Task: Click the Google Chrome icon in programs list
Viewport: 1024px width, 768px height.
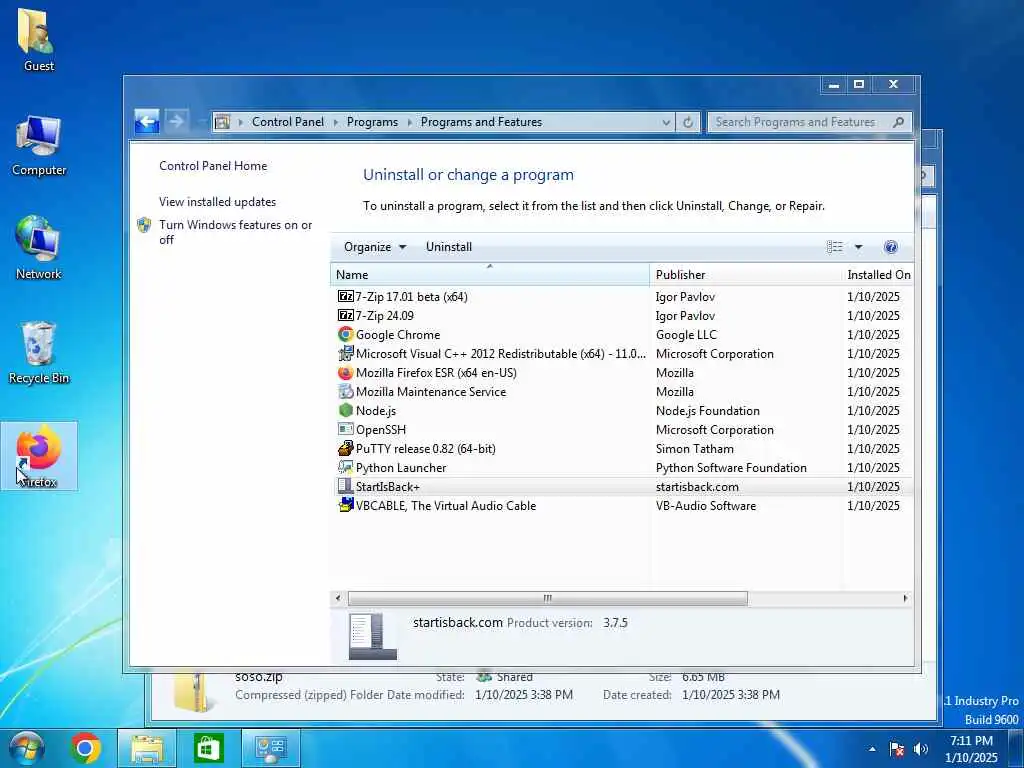Action: click(345, 334)
